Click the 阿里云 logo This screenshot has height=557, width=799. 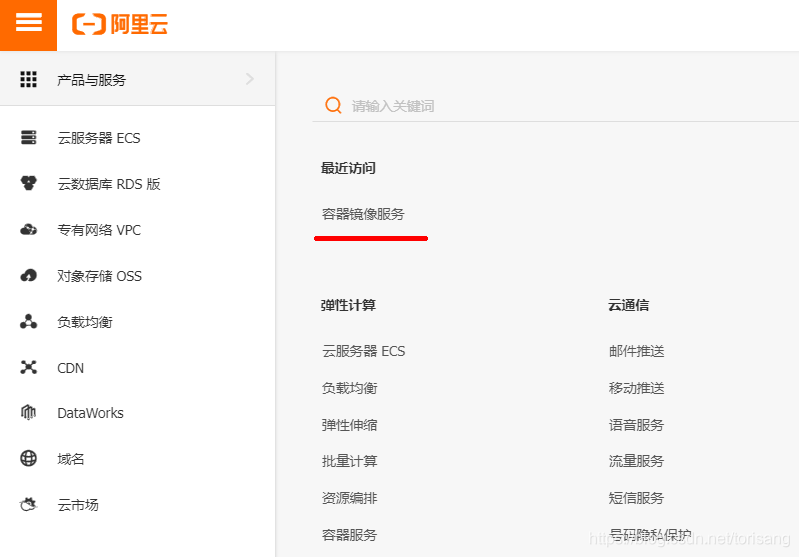pyautogui.click(x=120, y=24)
